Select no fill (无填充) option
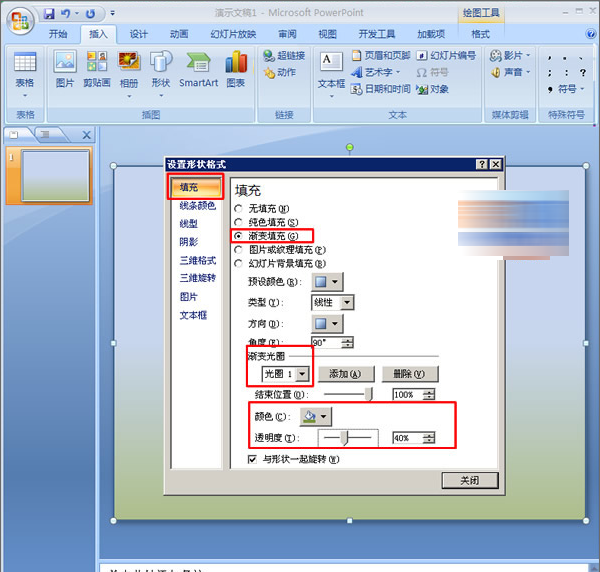Screen dimensions: 600x572 pyautogui.click(x=261, y=209)
